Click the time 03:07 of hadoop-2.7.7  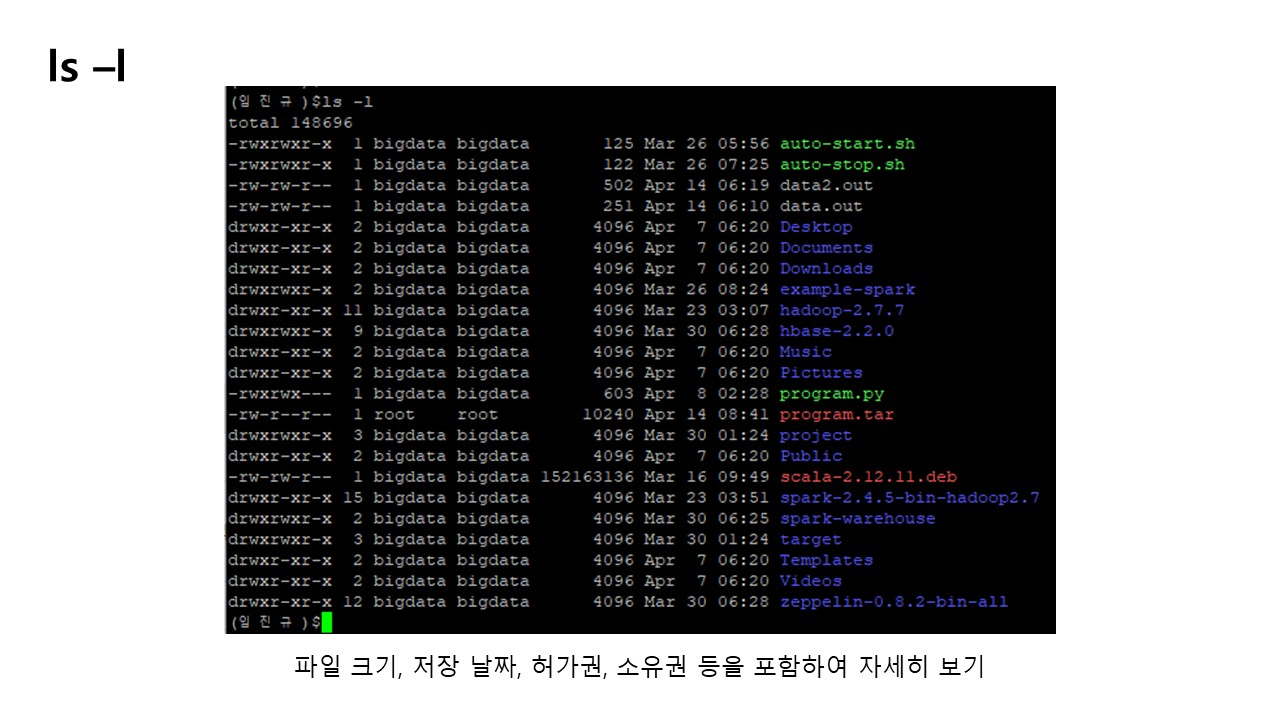[744, 311]
